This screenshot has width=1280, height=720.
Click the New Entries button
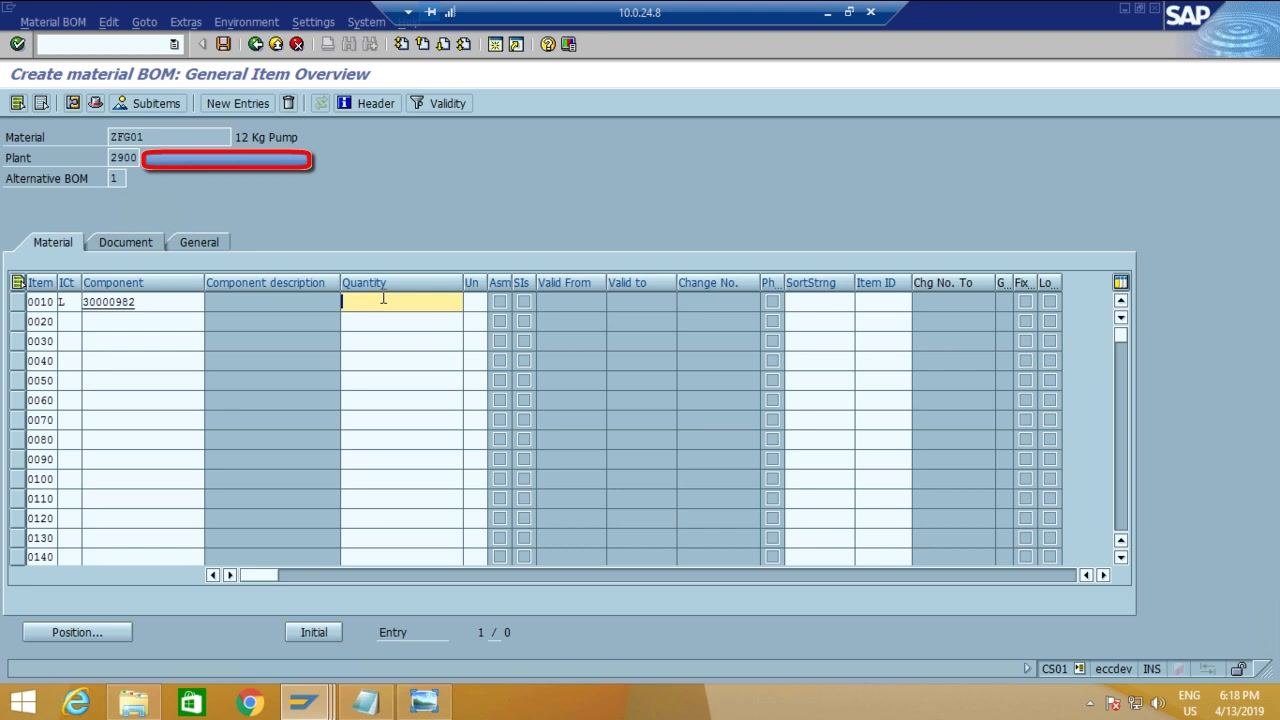tap(238, 103)
